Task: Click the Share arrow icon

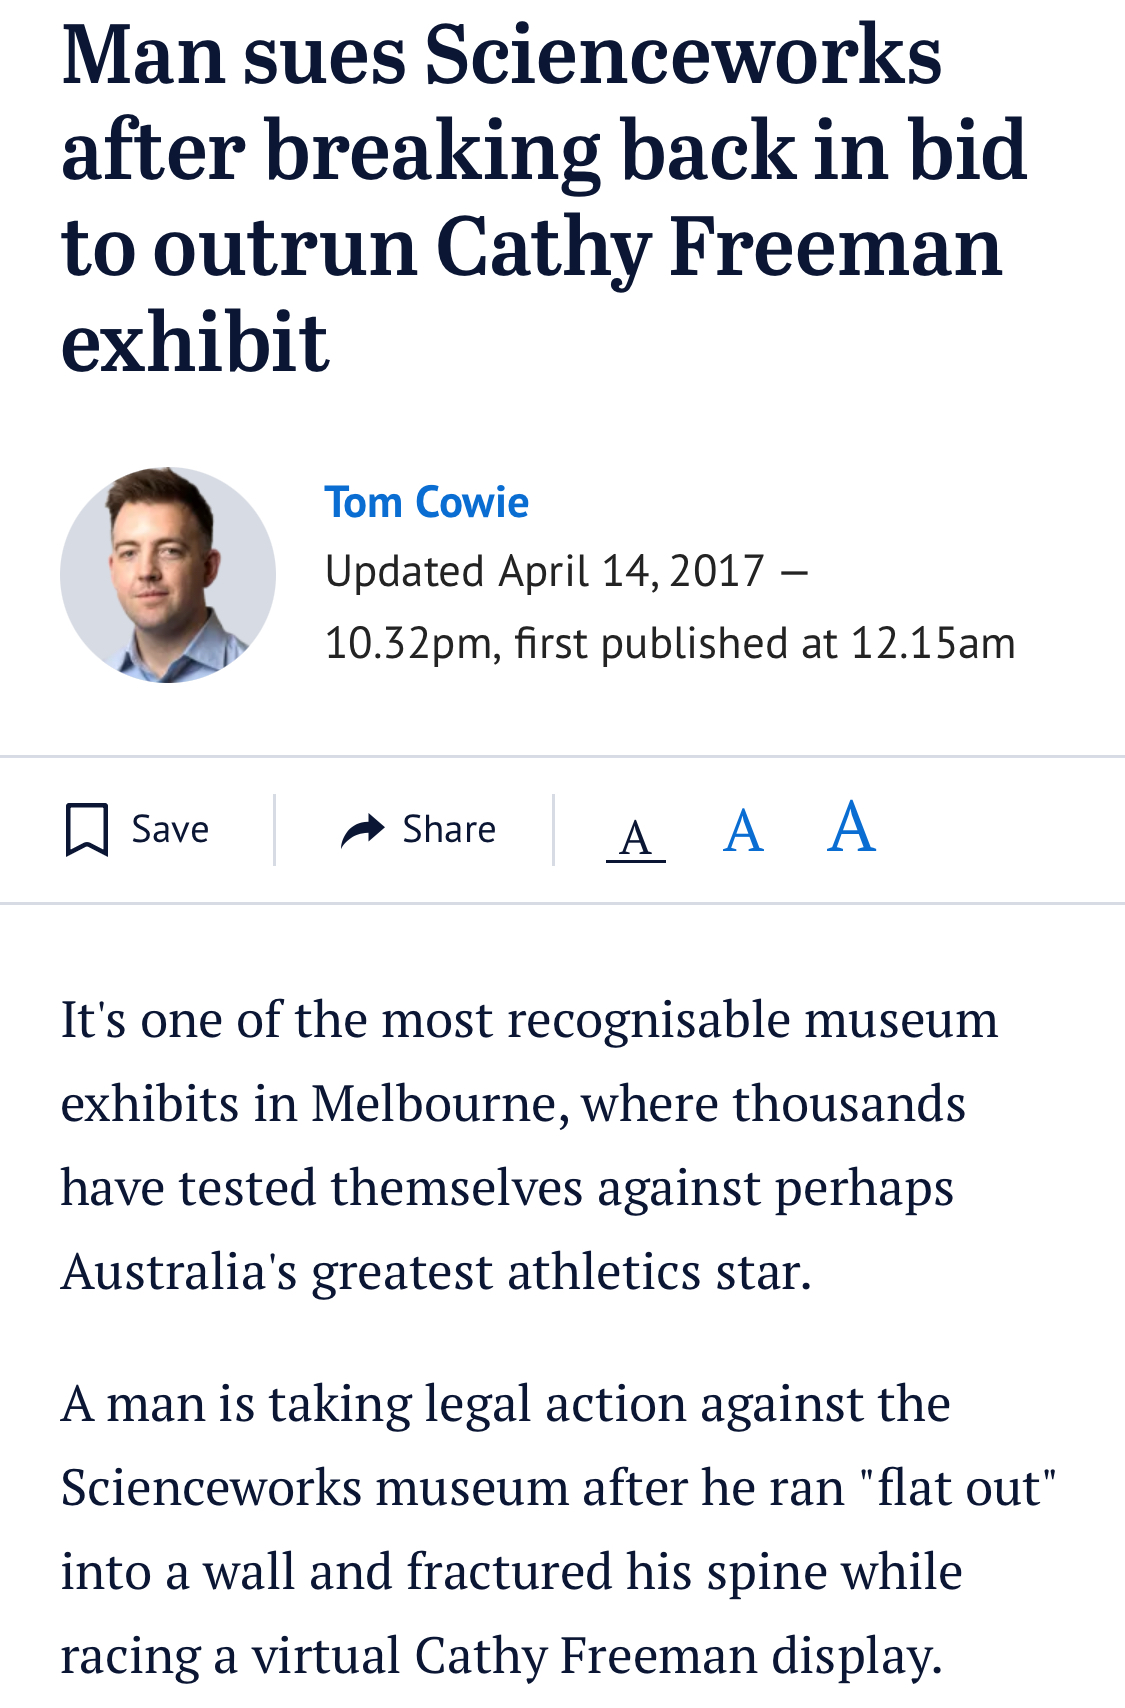Action: point(362,830)
